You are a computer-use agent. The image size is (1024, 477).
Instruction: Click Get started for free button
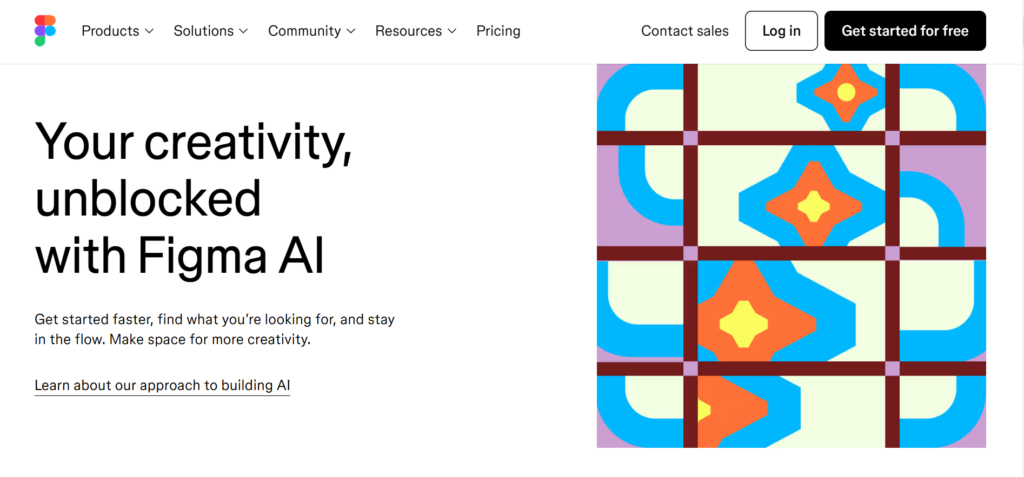[904, 31]
